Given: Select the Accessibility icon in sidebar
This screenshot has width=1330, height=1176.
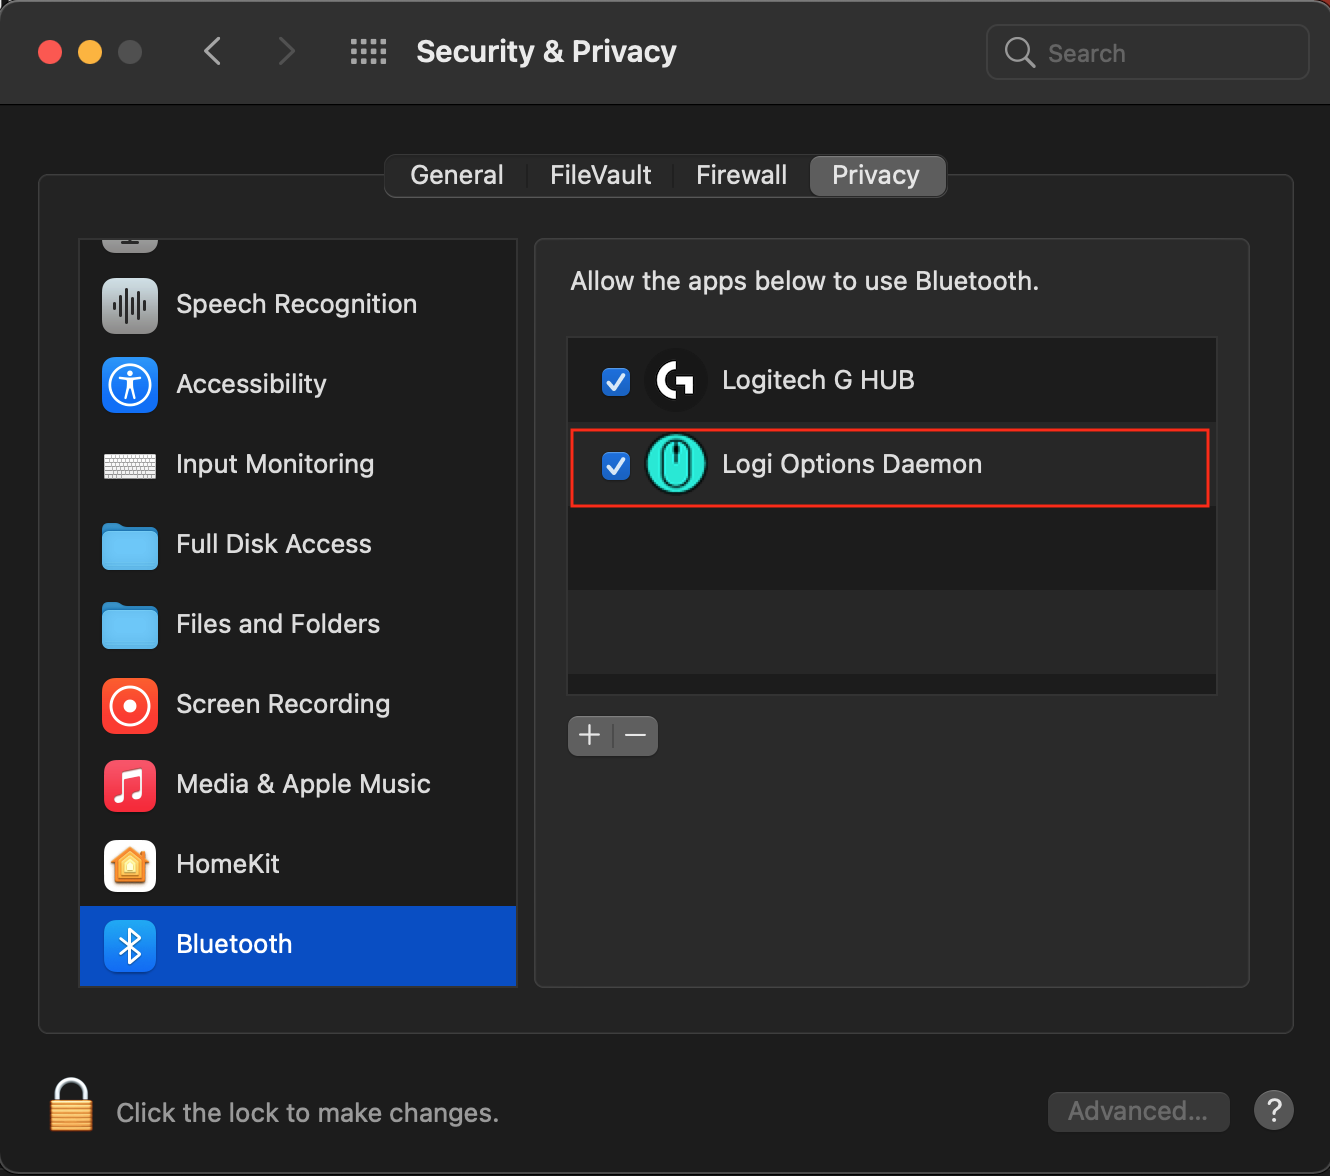Looking at the screenshot, I should [x=130, y=385].
